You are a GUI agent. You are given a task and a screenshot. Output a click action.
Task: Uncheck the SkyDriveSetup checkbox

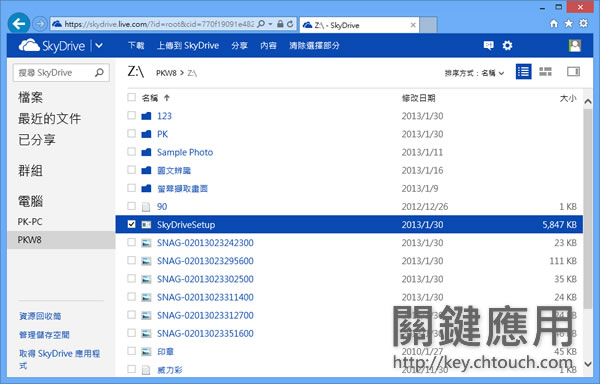[131, 224]
